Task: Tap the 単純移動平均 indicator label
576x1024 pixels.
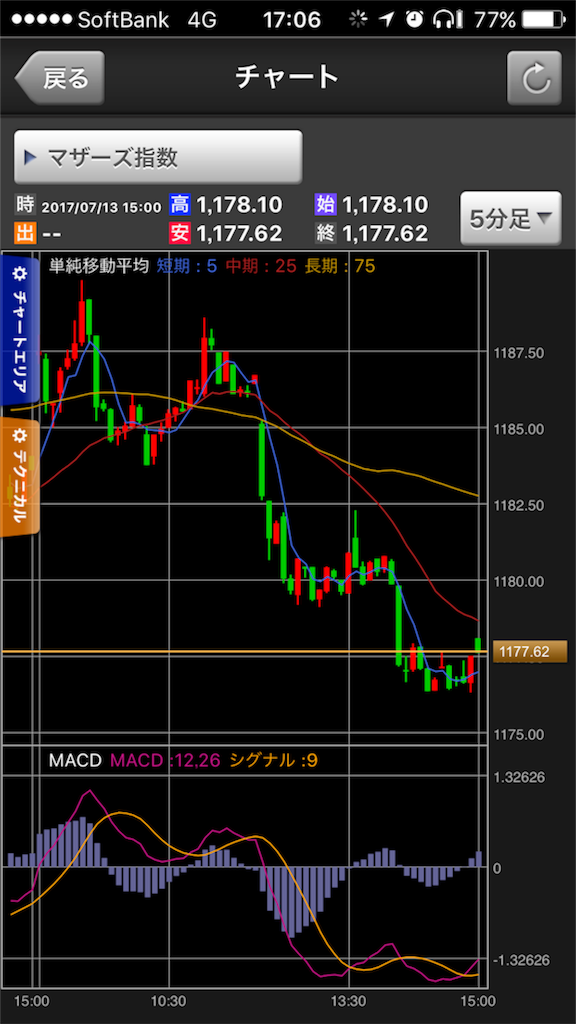Action: point(99,266)
